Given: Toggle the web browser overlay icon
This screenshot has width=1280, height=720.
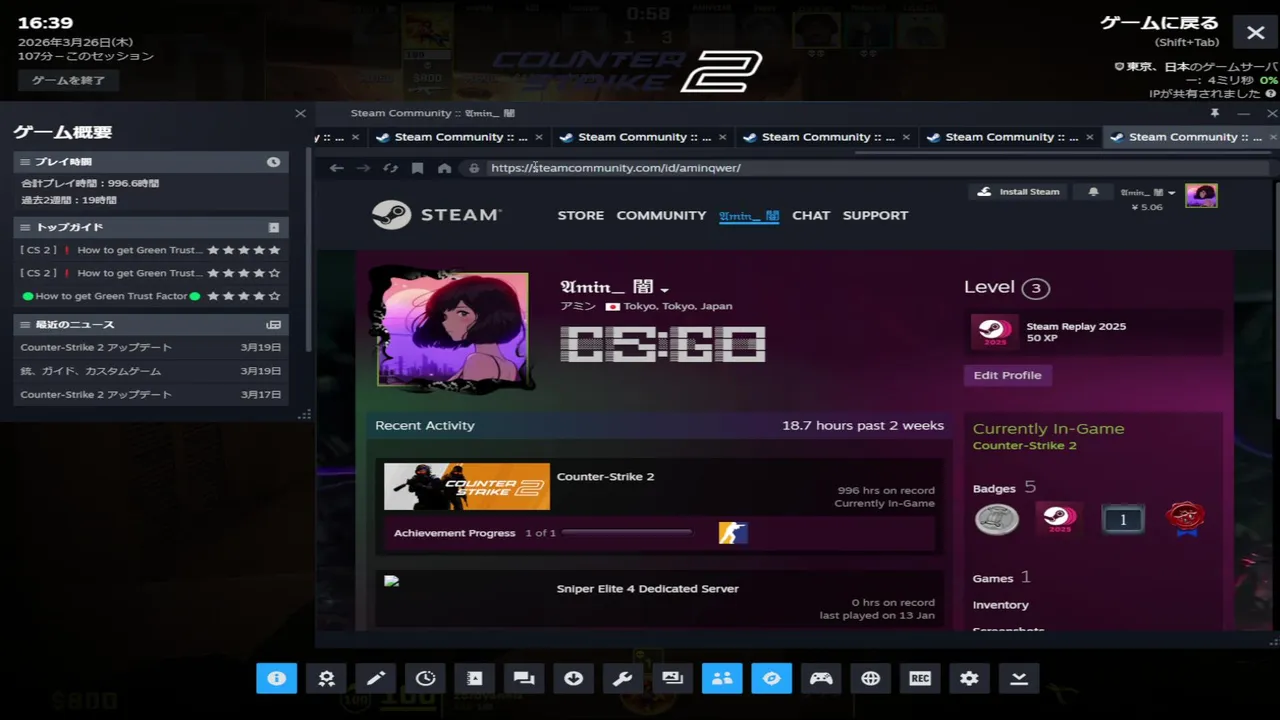Looking at the screenshot, I should (x=772, y=678).
